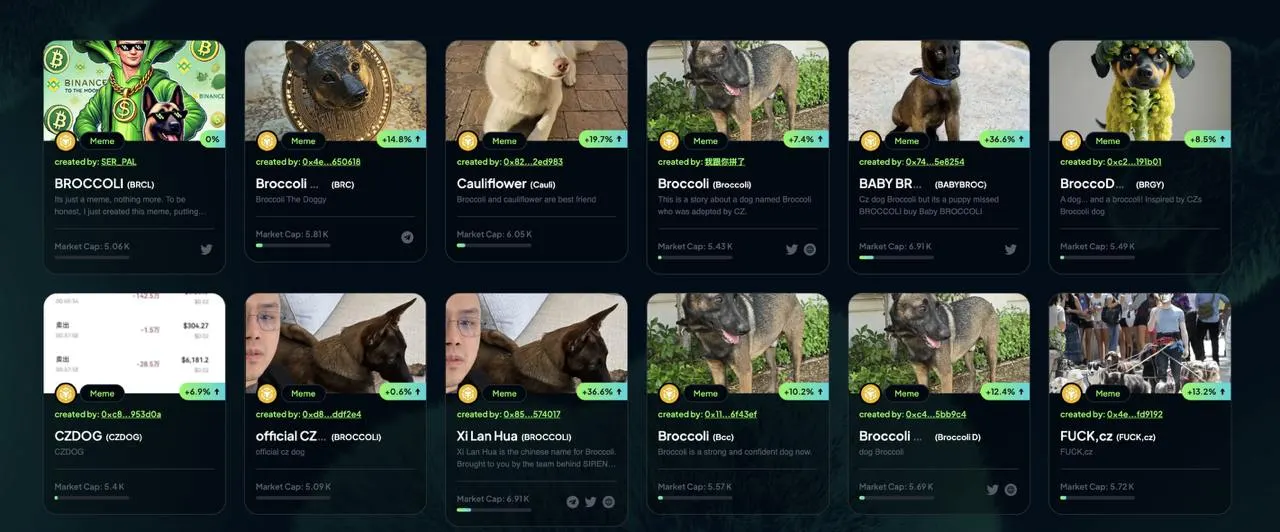Open website globe icon on Broccoli (Broccoli) card
The height and width of the screenshot is (532, 1280).
(x=810, y=250)
